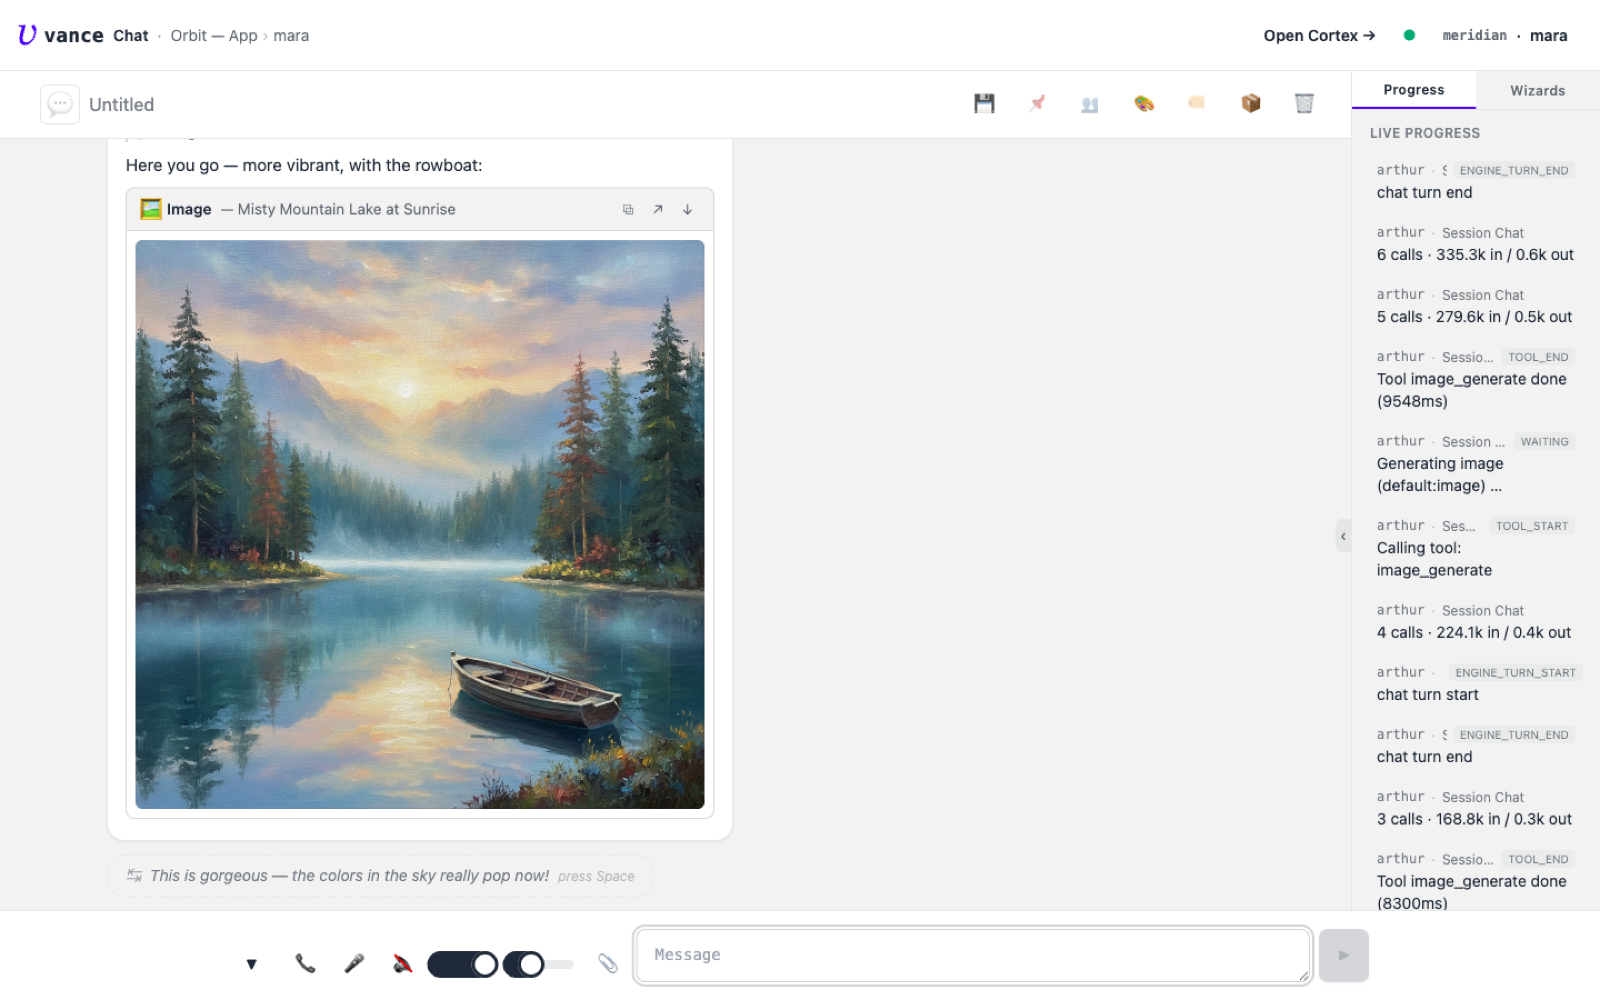
Task: Open the Chat section in header
Action: (131, 35)
